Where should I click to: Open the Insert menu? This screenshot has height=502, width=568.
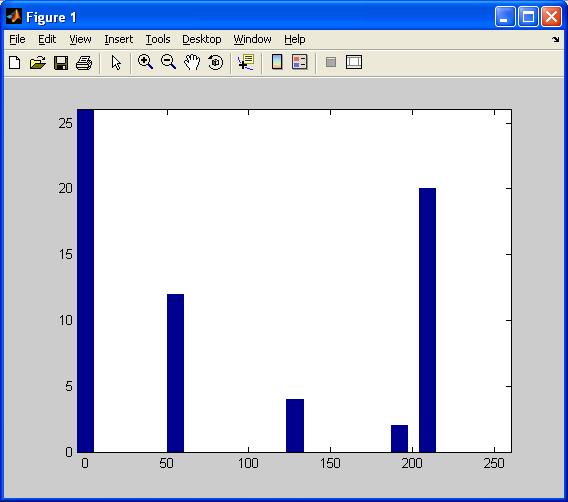tap(118, 39)
